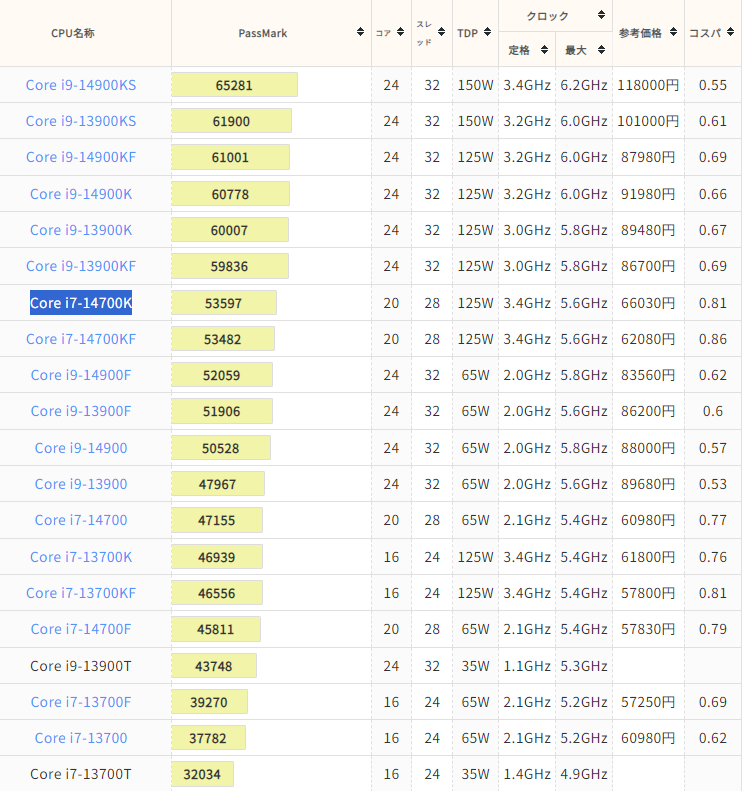Sort by コア column arrows

(401, 32)
